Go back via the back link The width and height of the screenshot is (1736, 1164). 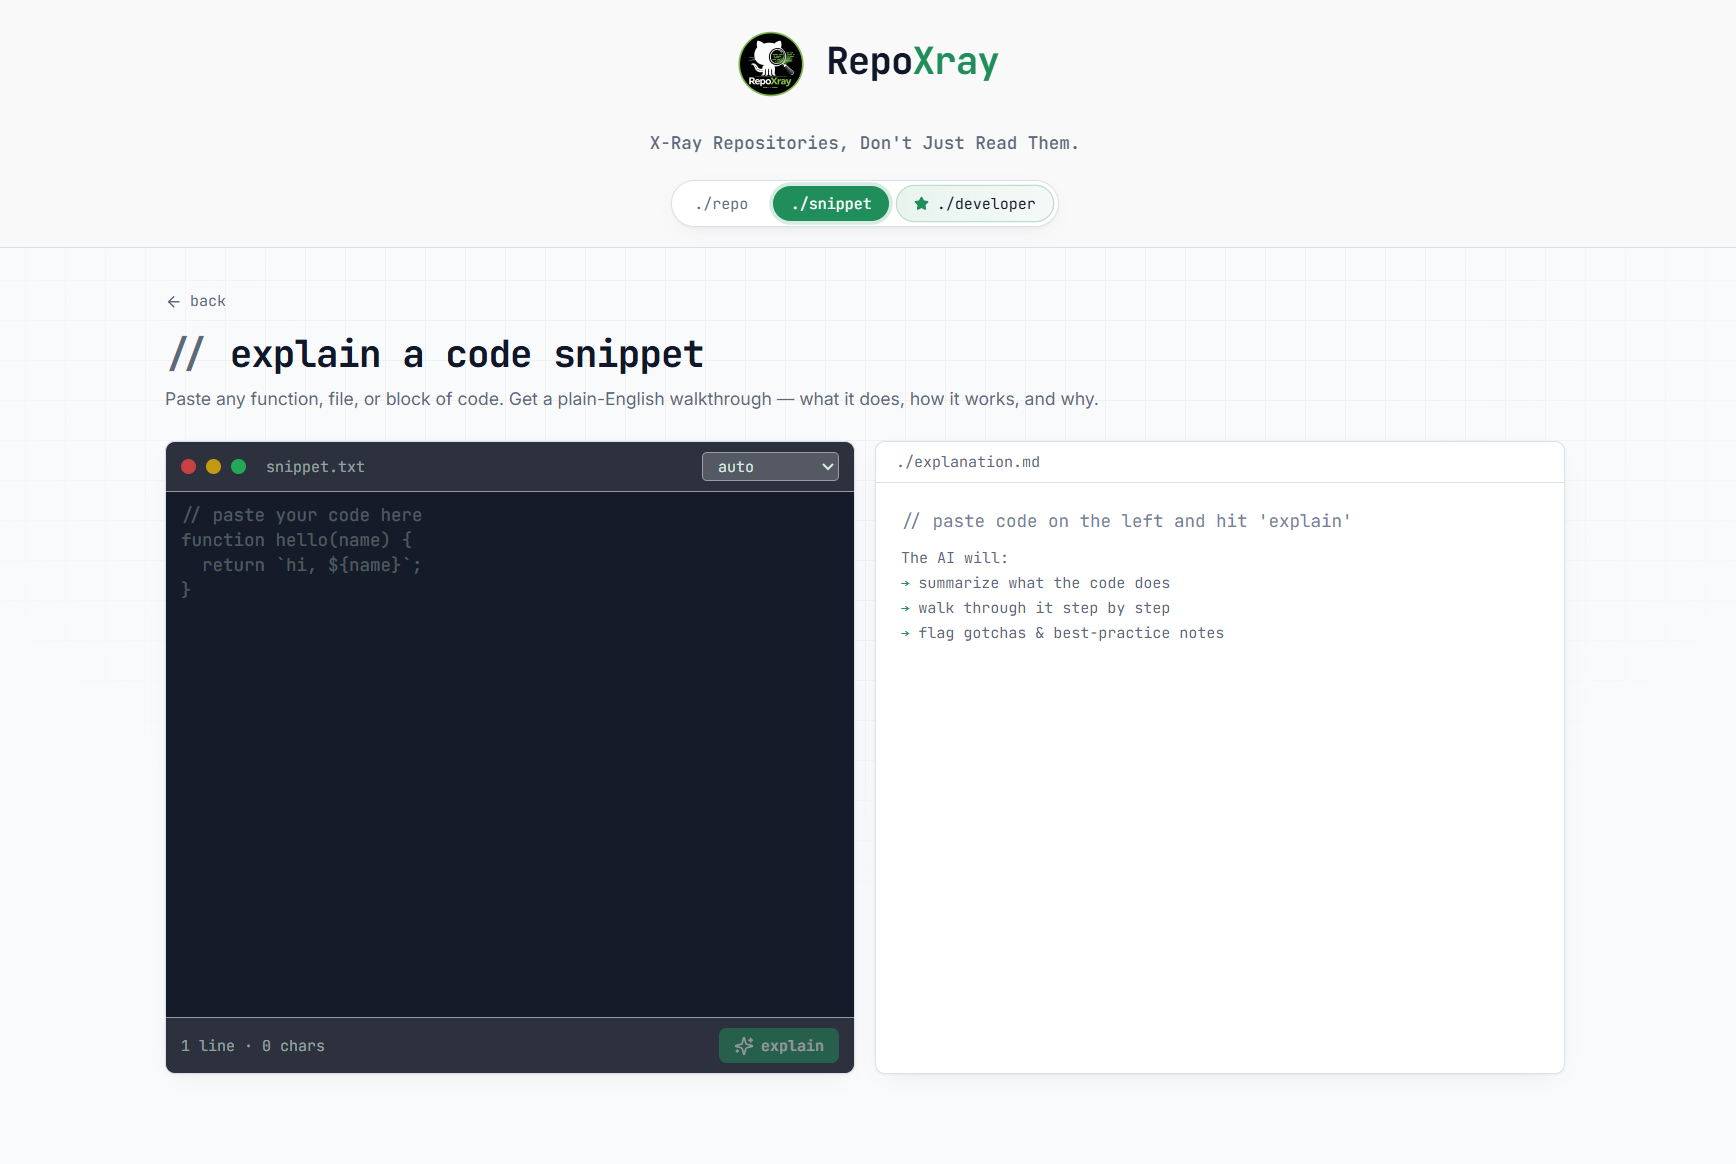(197, 301)
